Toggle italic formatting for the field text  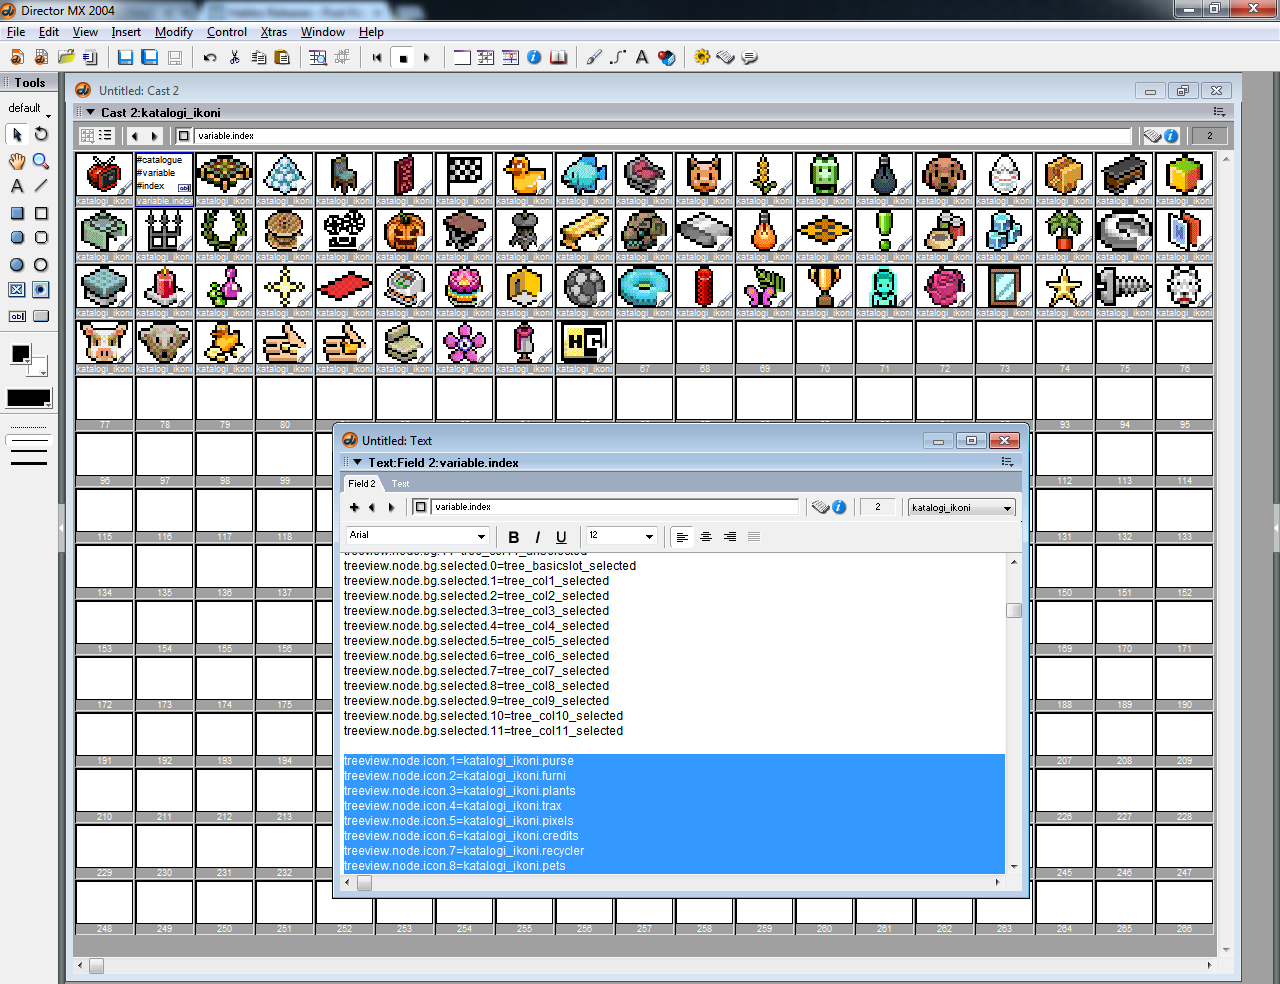pyautogui.click(x=538, y=537)
